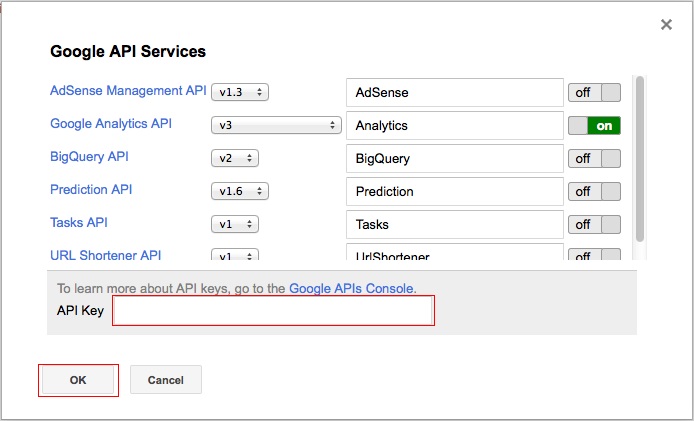Edit the Analytics identifier field

(x=455, y=126)
